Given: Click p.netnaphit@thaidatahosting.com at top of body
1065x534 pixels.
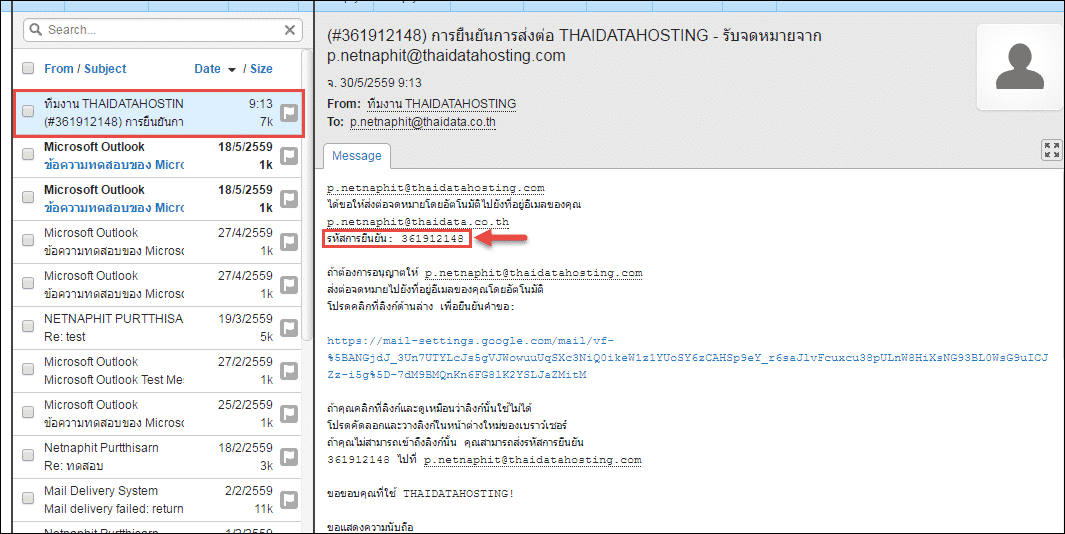Looking at the screenshot, I should click(x=435, y=188).
